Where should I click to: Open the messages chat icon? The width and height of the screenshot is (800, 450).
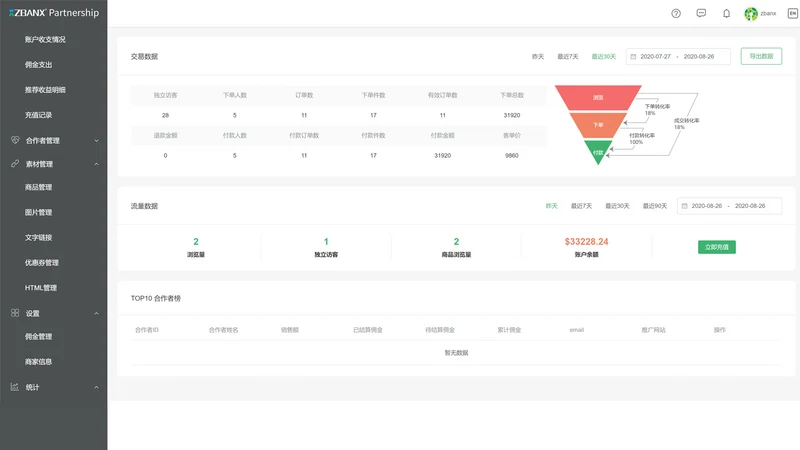701,13
